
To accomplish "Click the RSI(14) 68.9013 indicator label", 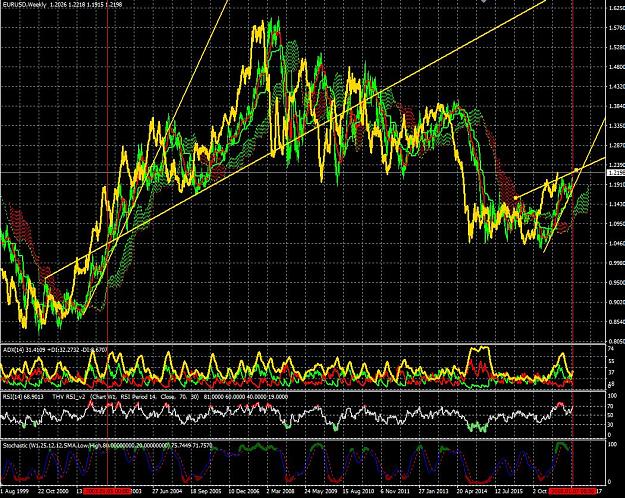I will point(23,397).
